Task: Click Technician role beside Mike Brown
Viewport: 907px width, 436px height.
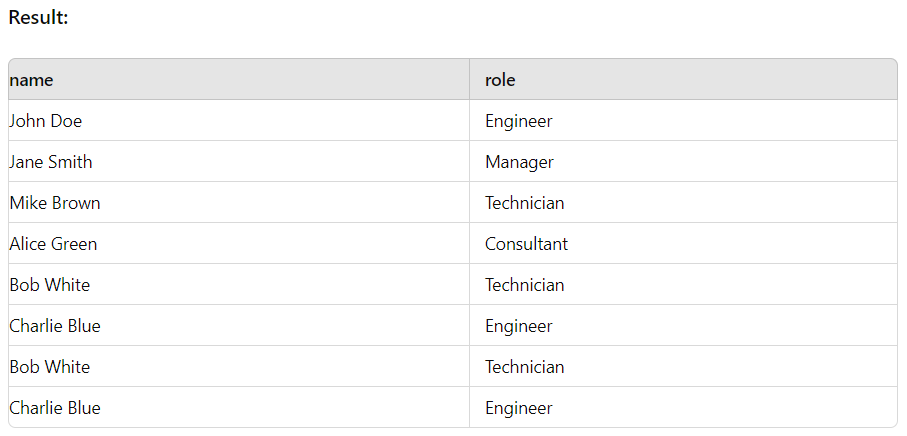Action: (x=683, y=202)
